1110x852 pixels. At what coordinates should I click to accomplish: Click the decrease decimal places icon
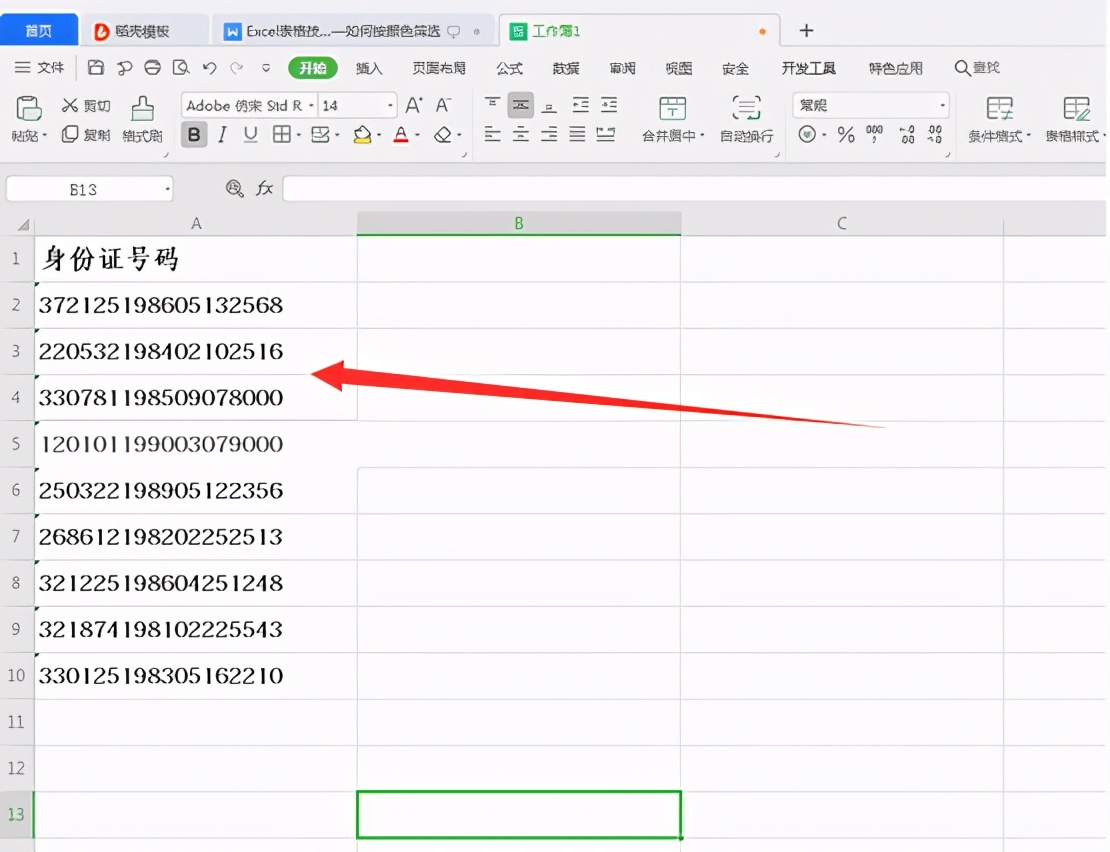point(935,134)
